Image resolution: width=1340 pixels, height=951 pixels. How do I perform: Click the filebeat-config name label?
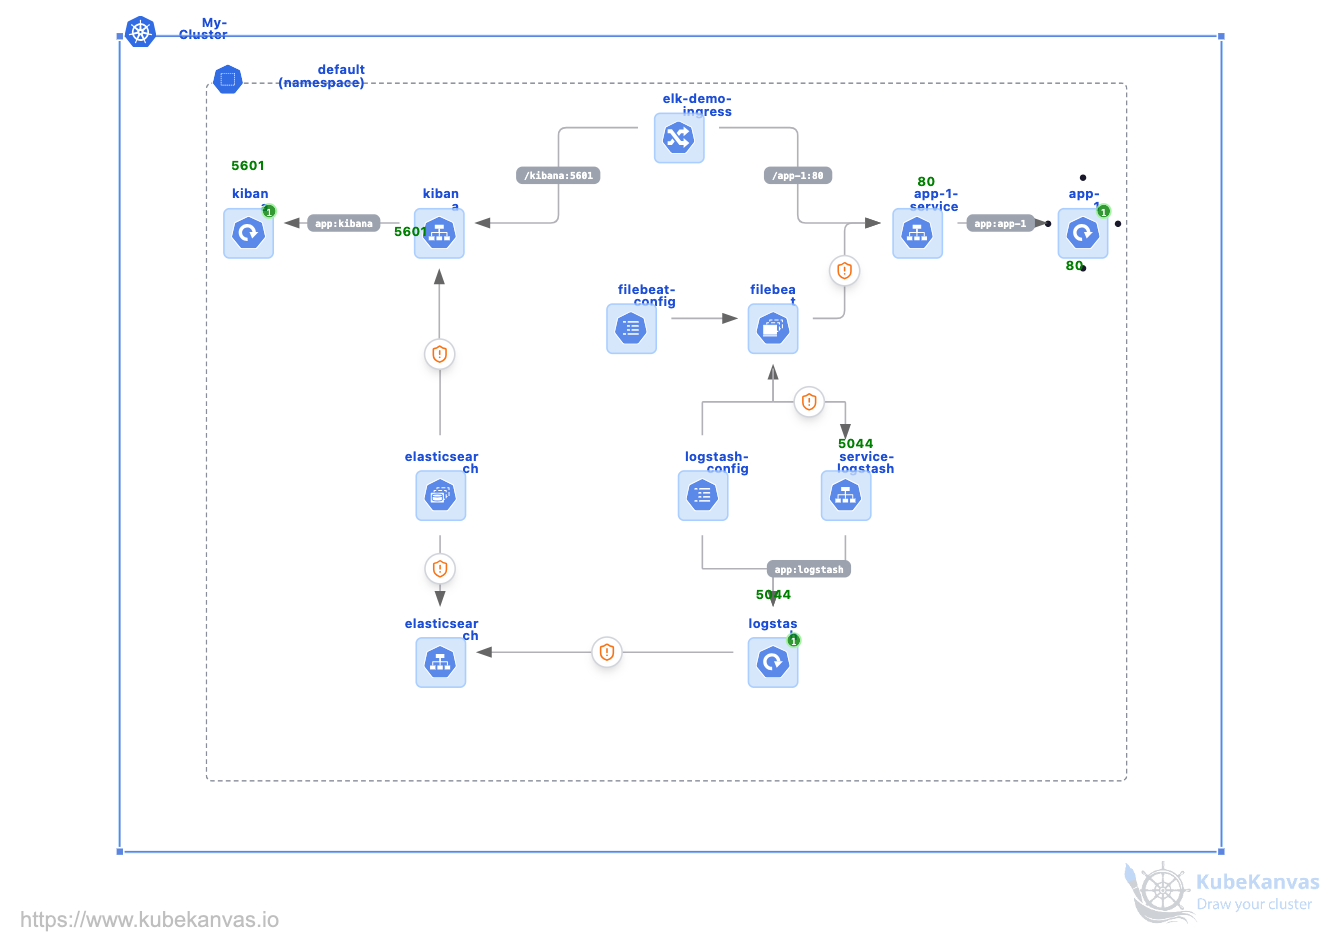pos(647,296)
